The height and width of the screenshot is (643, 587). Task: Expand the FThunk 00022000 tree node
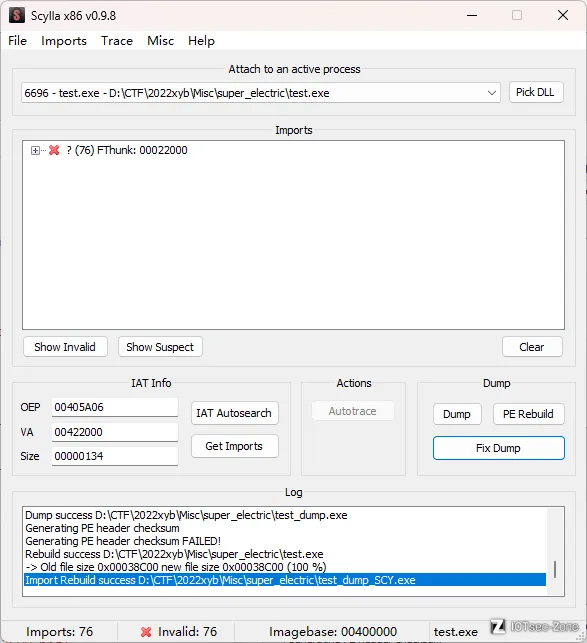point(35,150)
